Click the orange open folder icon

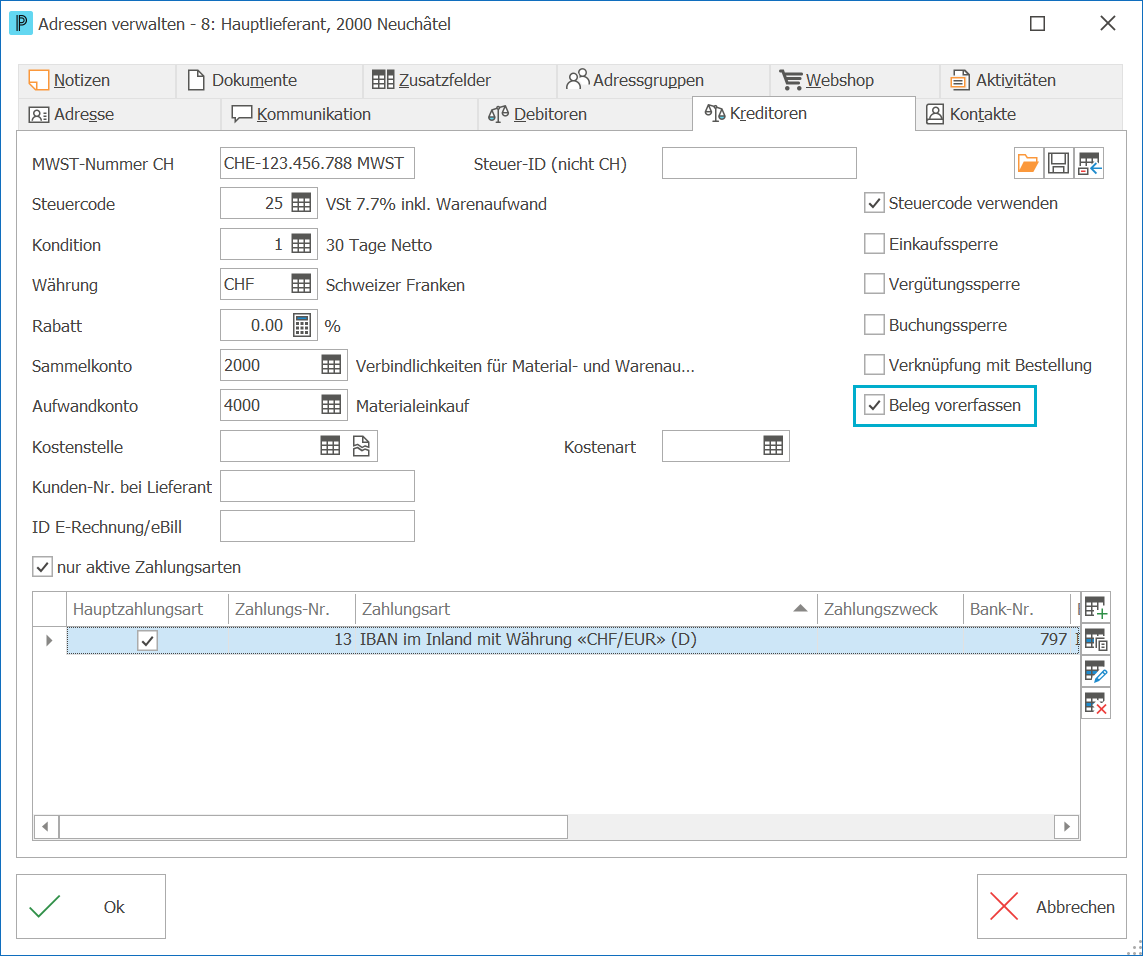tap(1028, 163)
